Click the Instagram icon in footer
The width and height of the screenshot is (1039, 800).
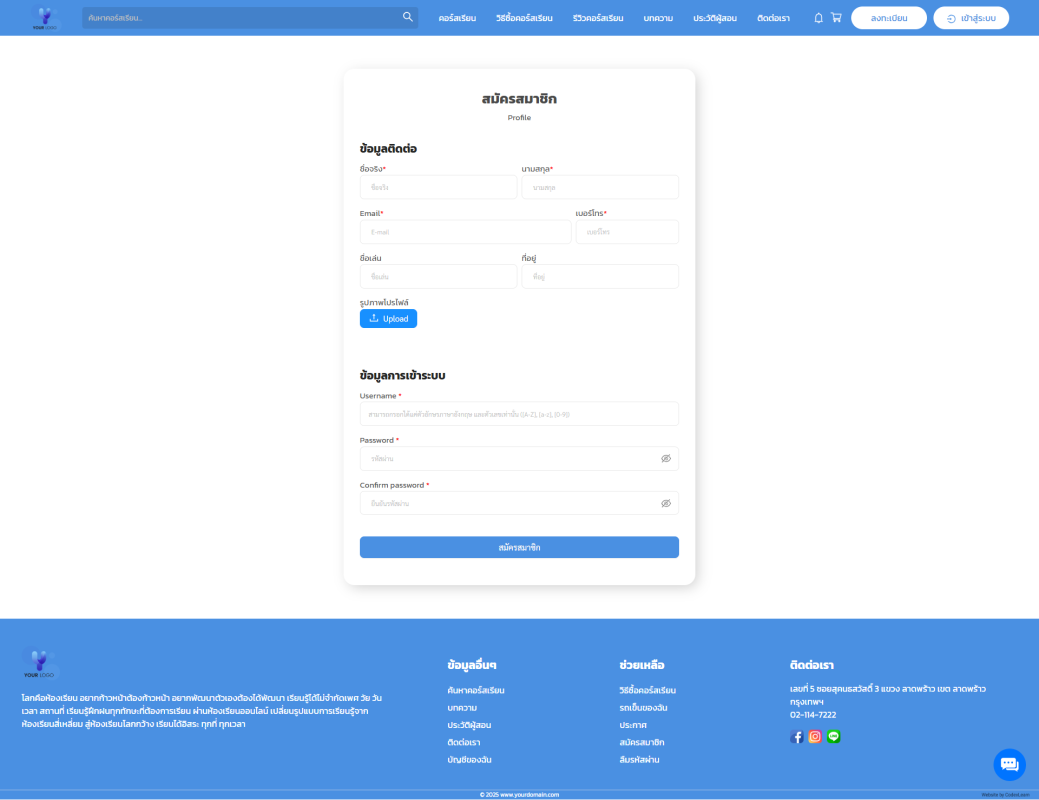[815, 737]
